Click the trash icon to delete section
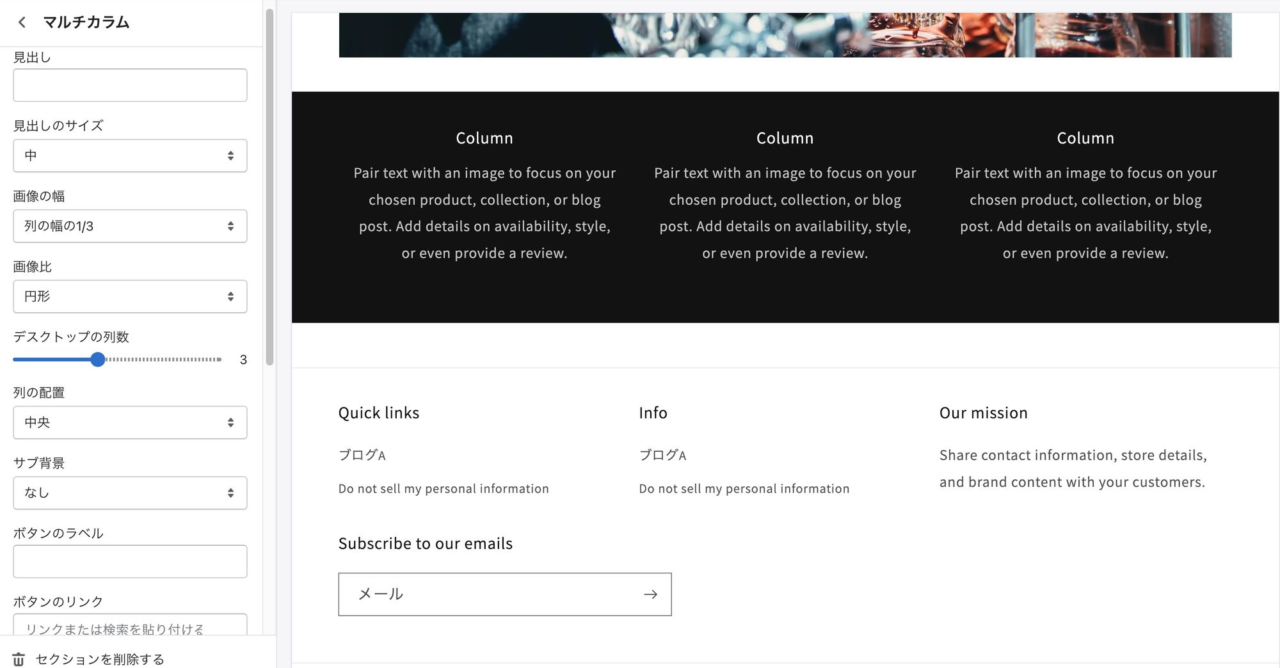 [x=18, y=660]
